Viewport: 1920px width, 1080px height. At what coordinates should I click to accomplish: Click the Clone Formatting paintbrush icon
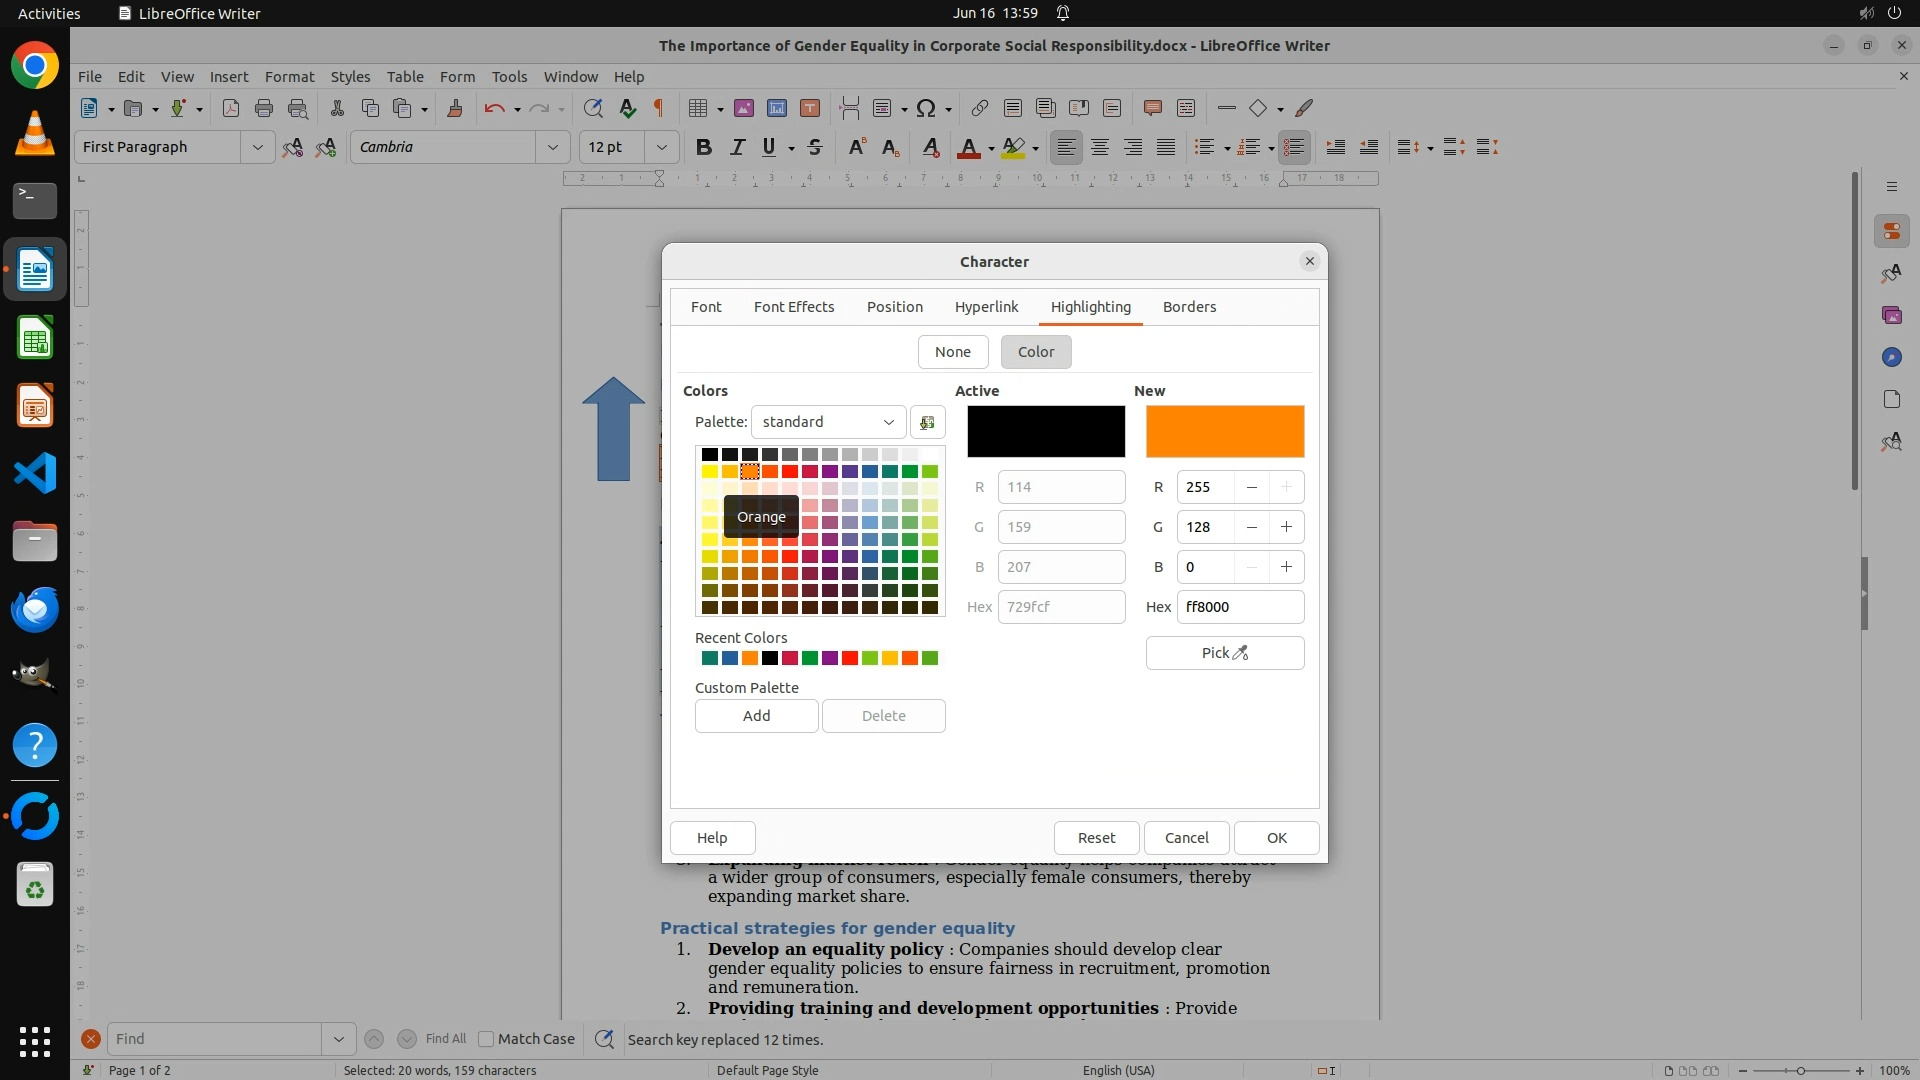pos(455,108)
